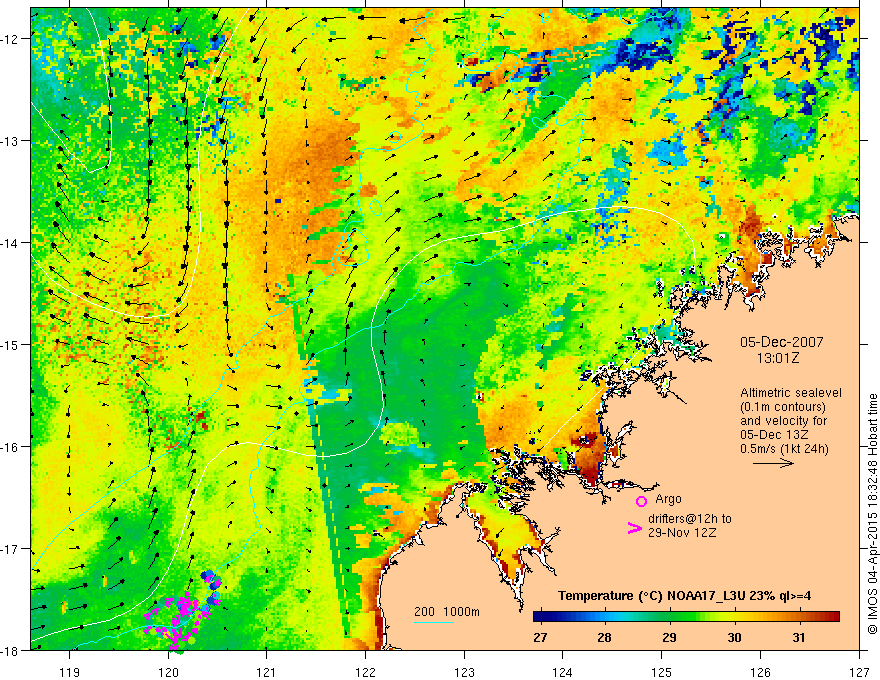Click the cyan 200 1000m isobath legend line

coord(434,622)
